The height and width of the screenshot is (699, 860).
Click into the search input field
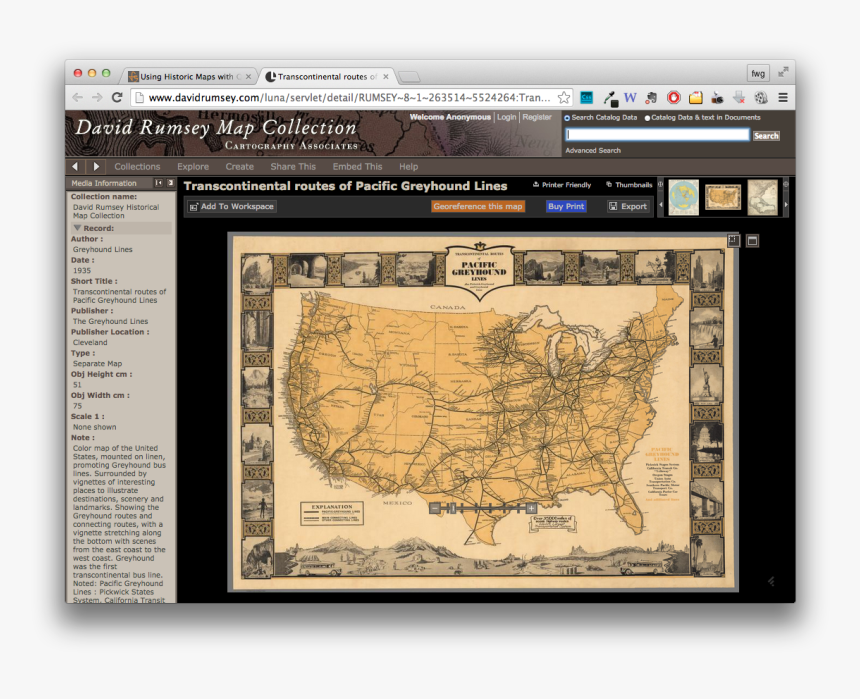pyautogui.click(x=655, y=133)
